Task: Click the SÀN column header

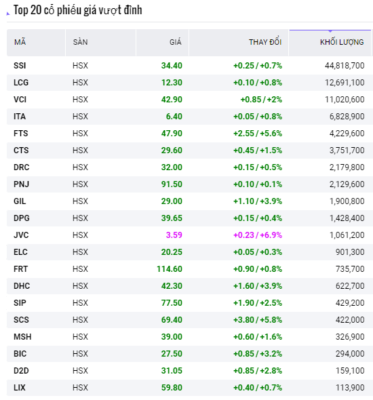Action: (x=80, y=42)
